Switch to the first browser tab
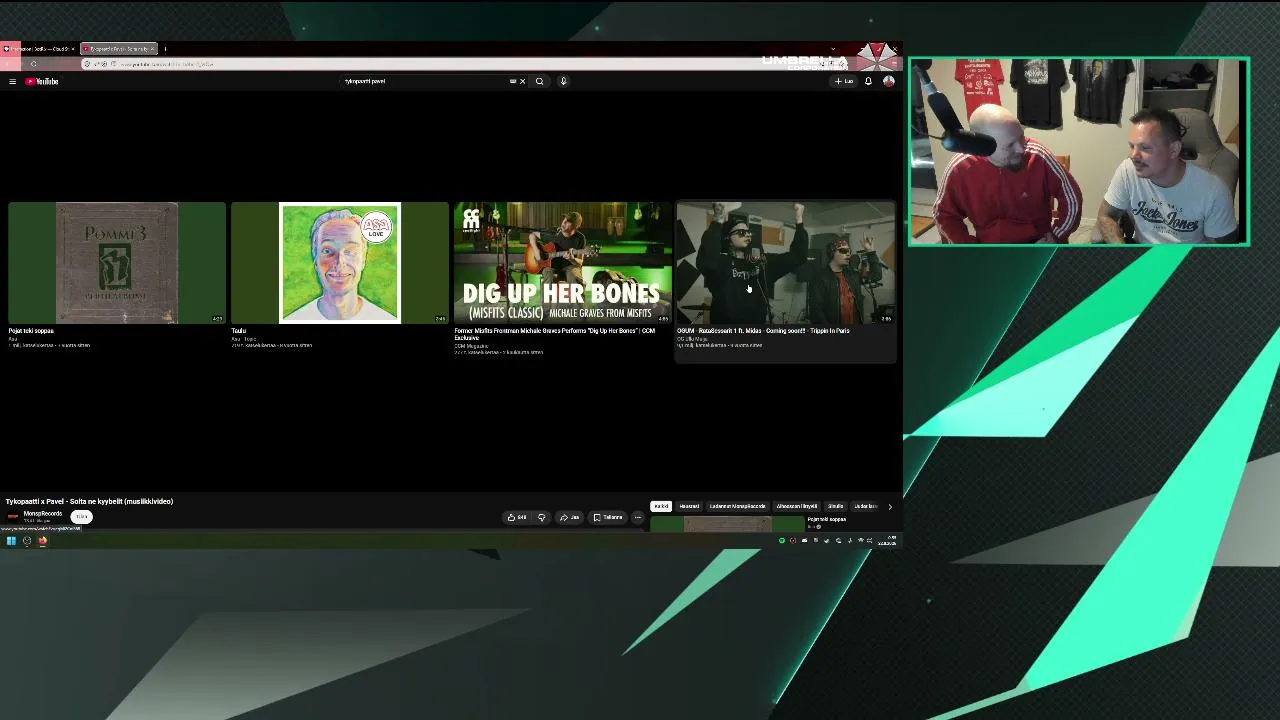The image size is (1280, 720). pyautogui.click(x=40, y=48)
